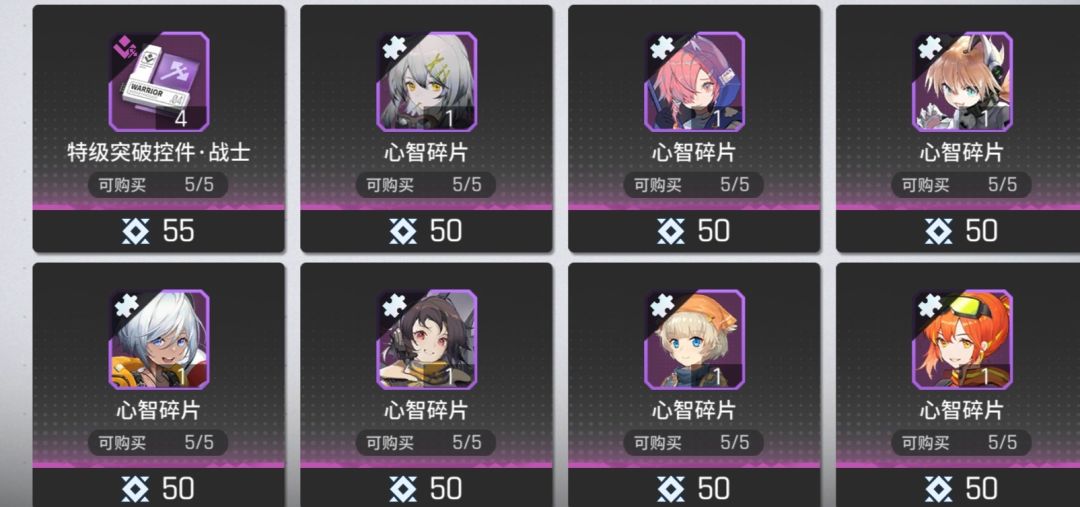
Task: Select the blonde orange-bandana character fragment icon
Action: [694, 339]
